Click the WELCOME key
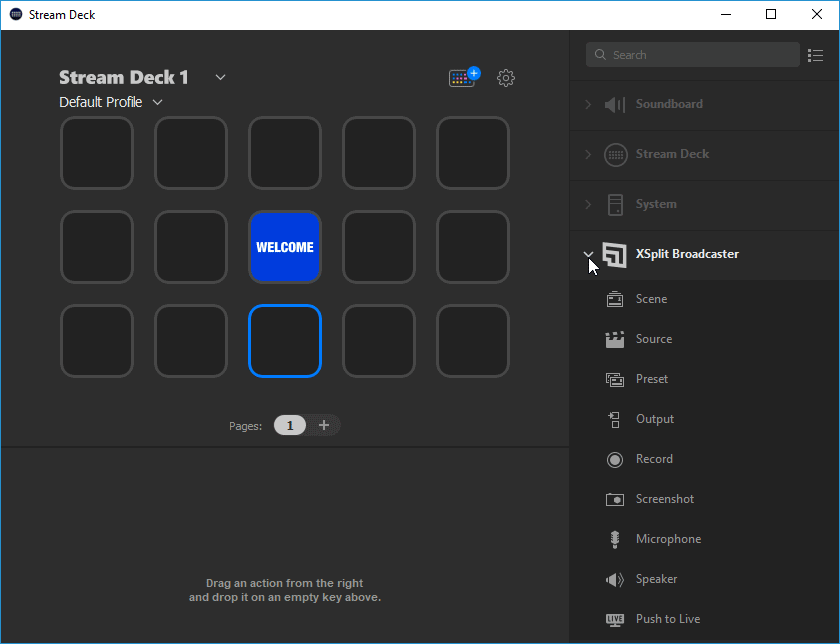 pos(285,247)
